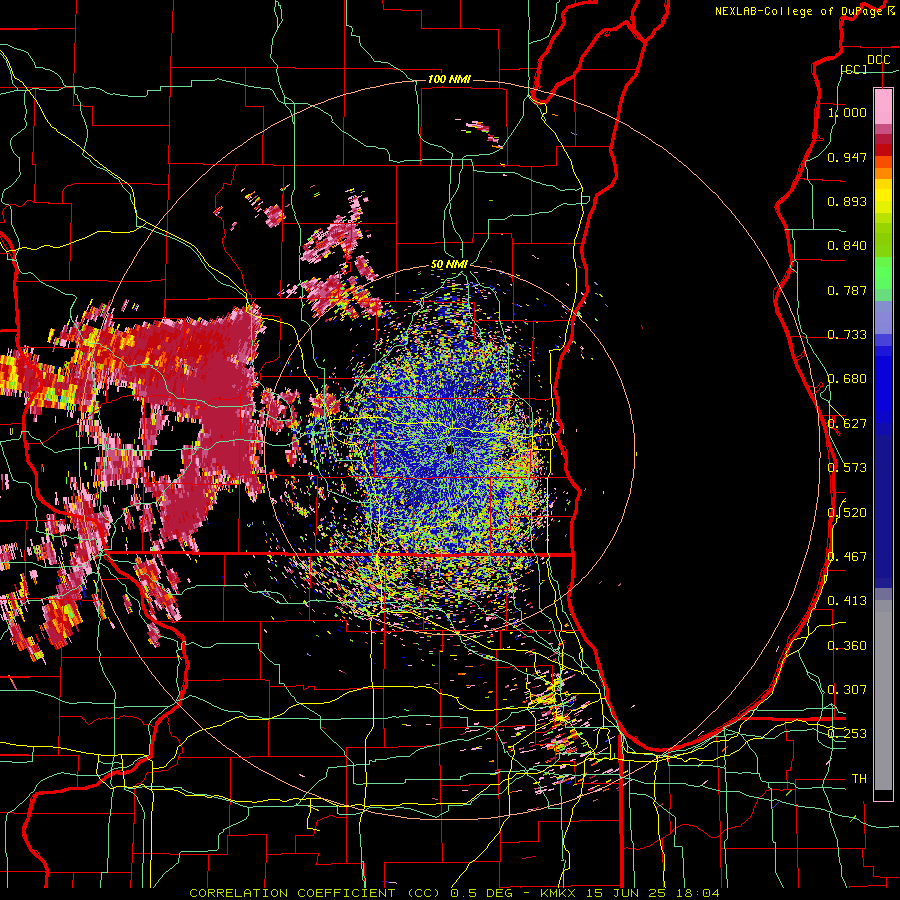Pick the pink swatch in color bar
Viewport: 900px width, 900px height.
coord(883,106)
